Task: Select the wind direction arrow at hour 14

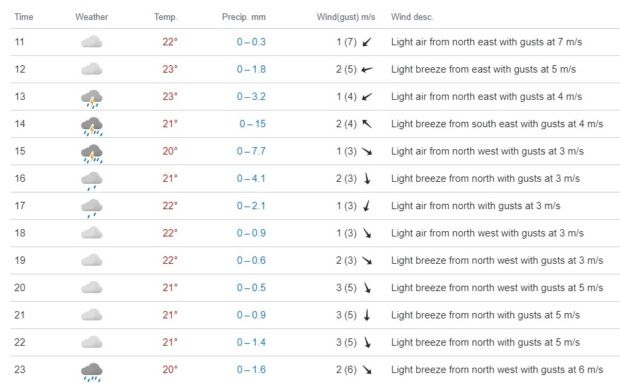Action: tap(367, 124)
